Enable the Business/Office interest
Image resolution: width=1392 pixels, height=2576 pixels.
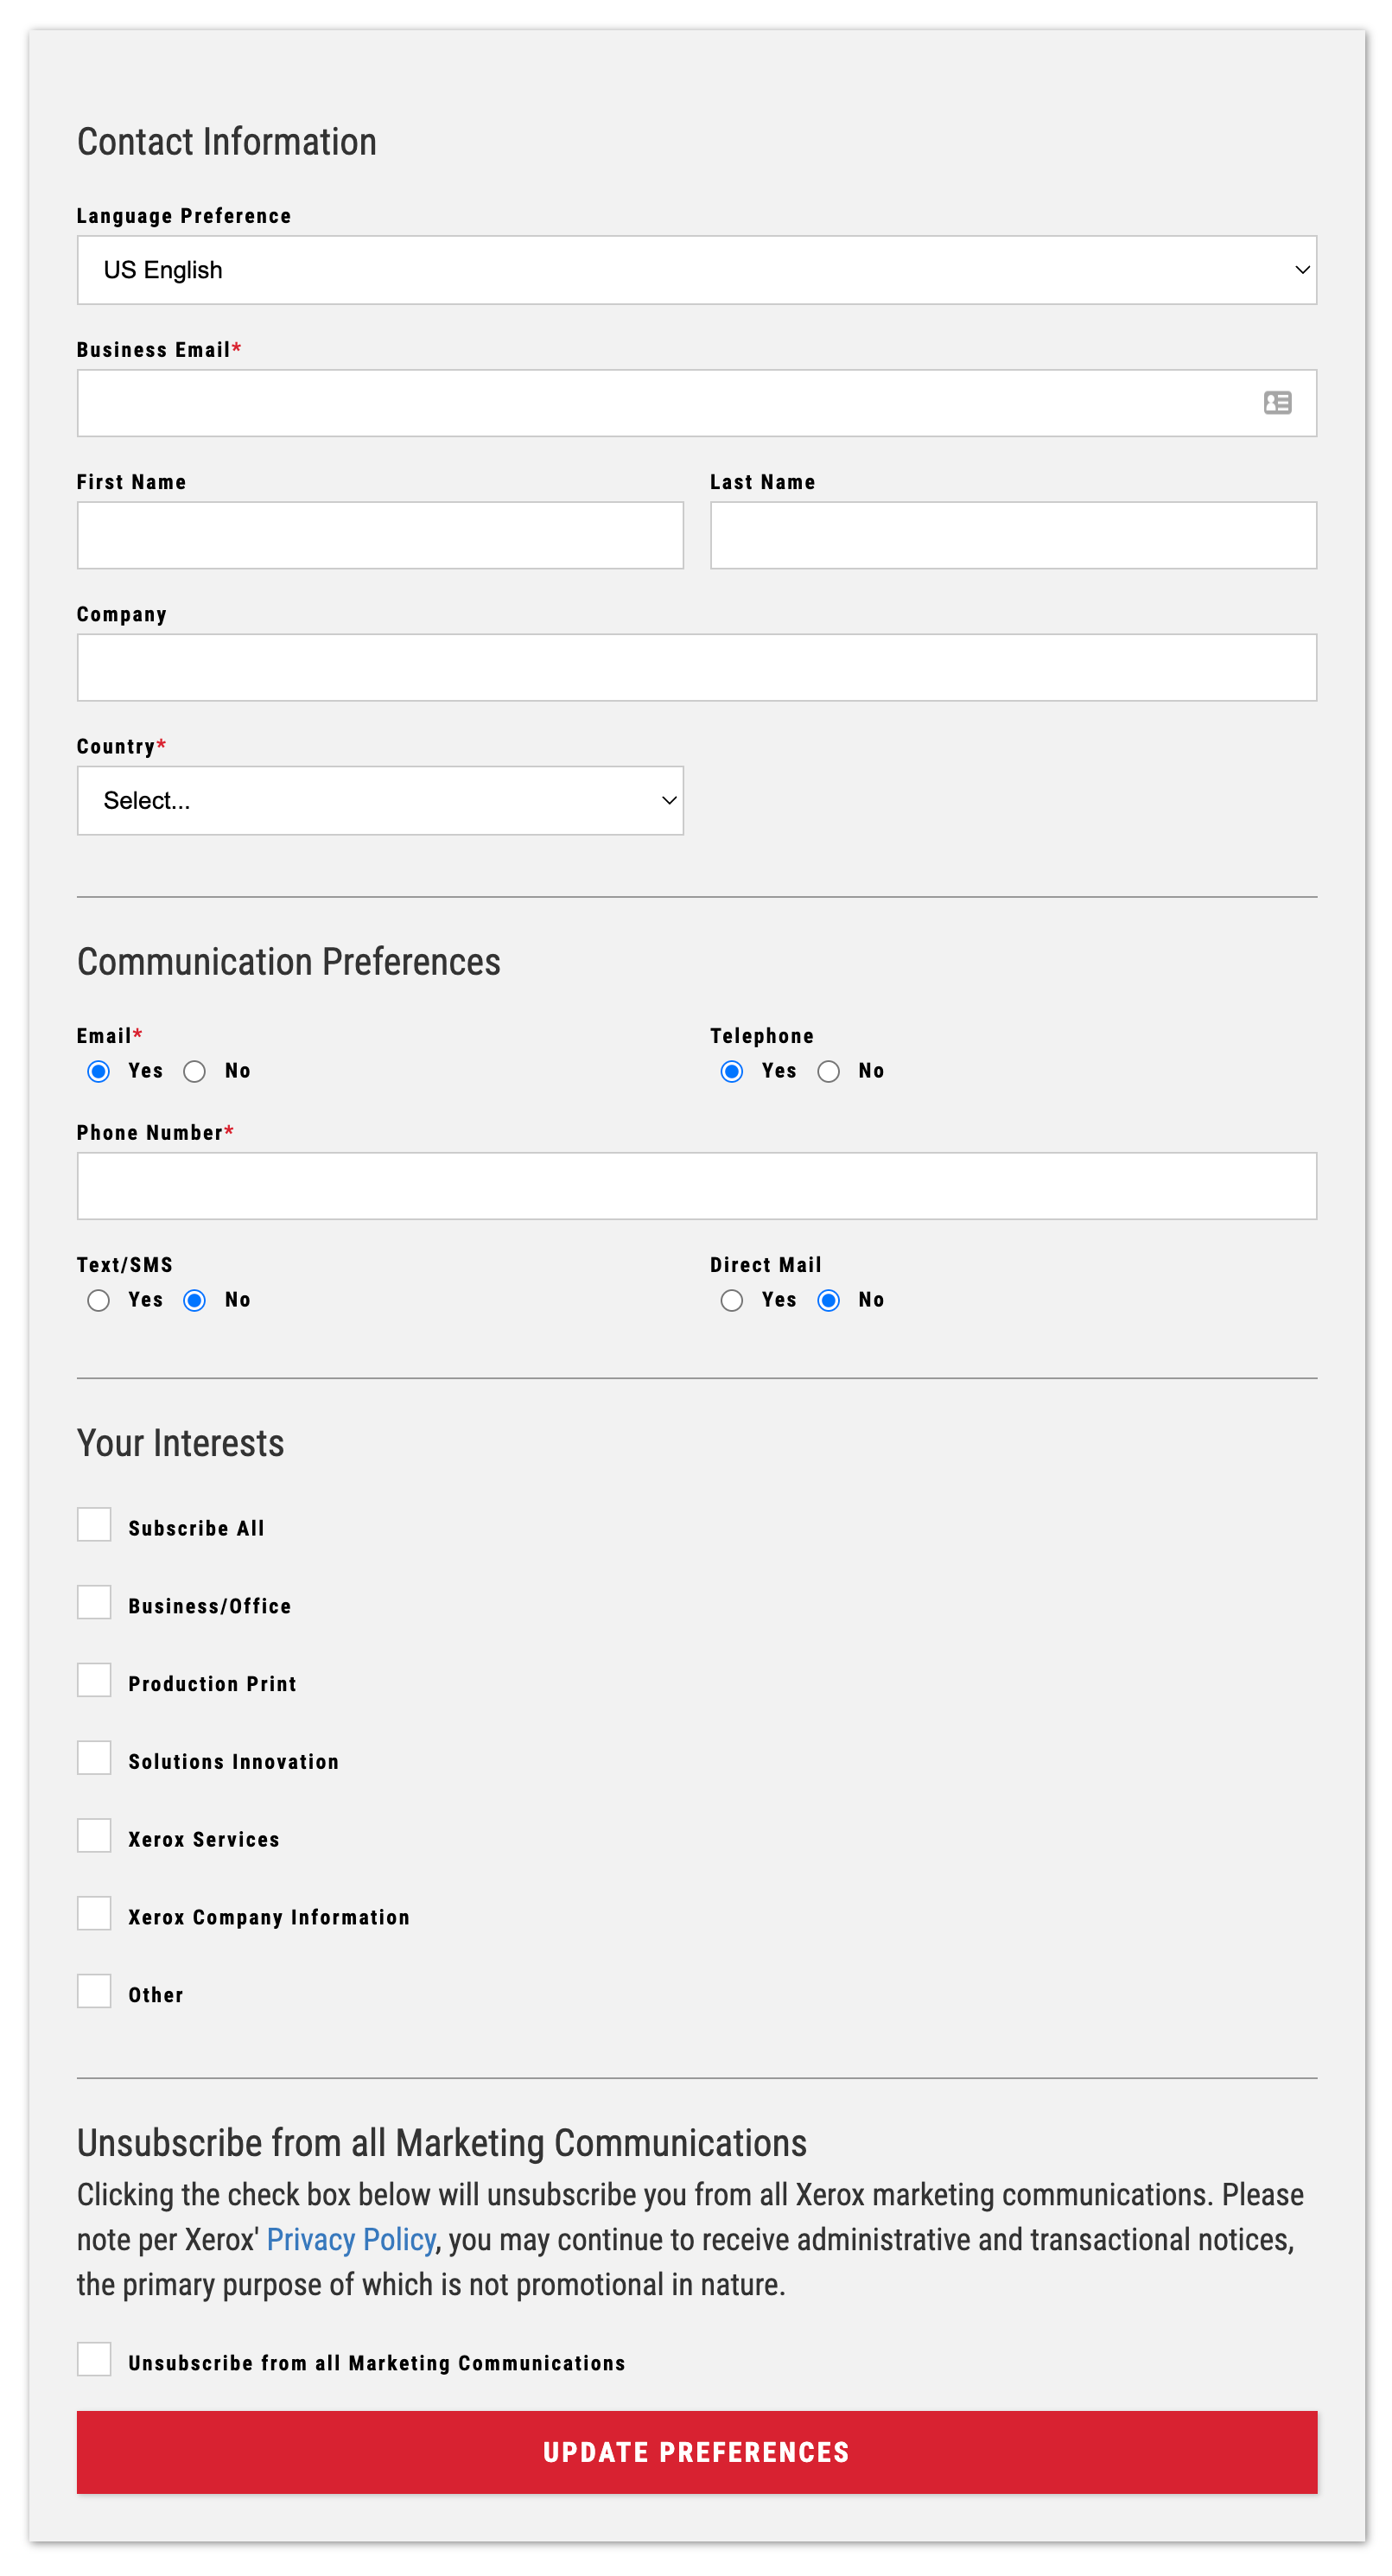[x=94, y=1602]
